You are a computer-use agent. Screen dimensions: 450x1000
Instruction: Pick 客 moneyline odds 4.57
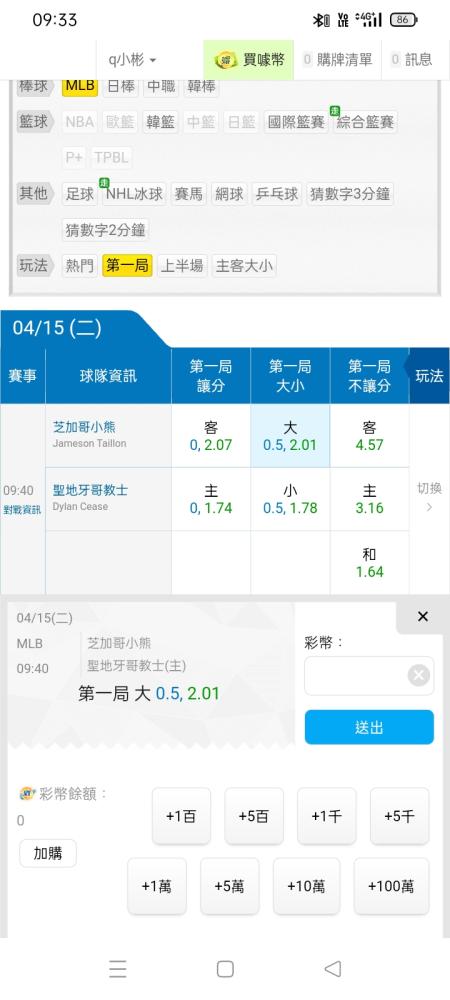coord(369,436)
